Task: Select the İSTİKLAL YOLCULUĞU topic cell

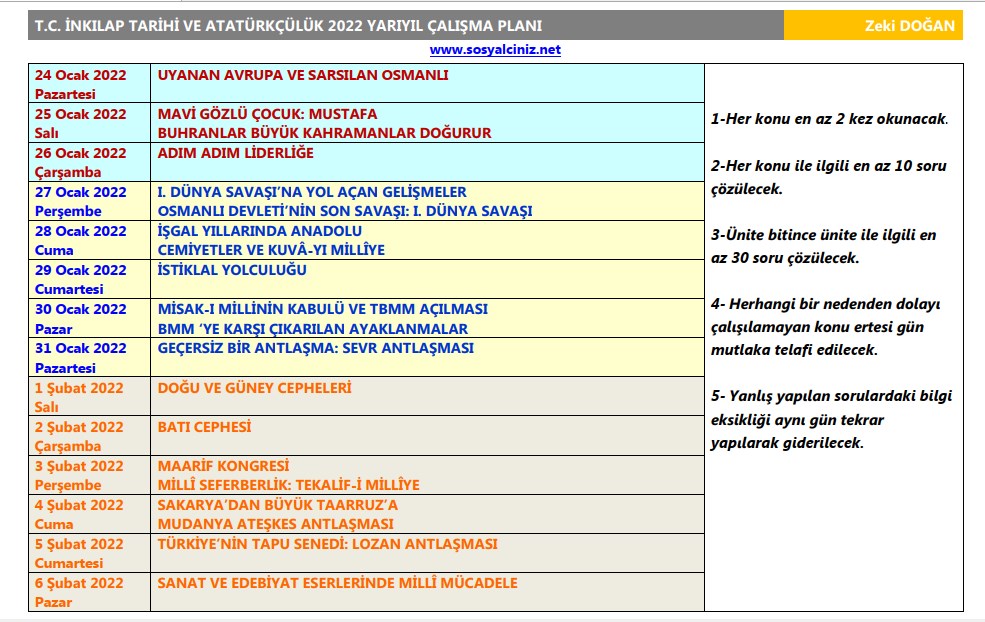Action: coord(232,270)
